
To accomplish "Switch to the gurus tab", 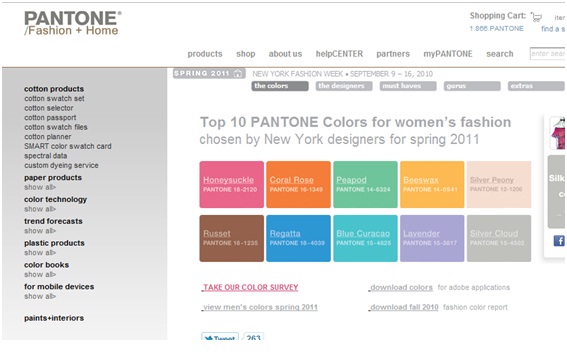I will [472, 86].
